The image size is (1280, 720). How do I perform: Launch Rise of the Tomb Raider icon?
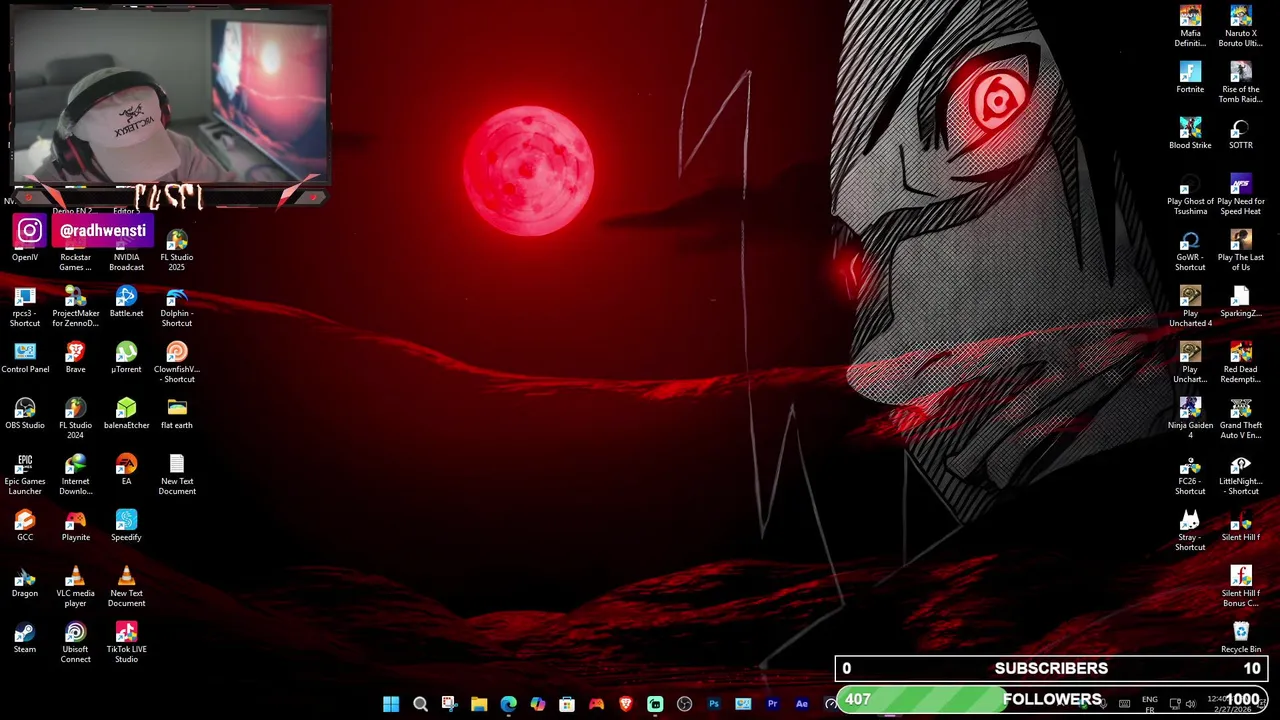1240,82
